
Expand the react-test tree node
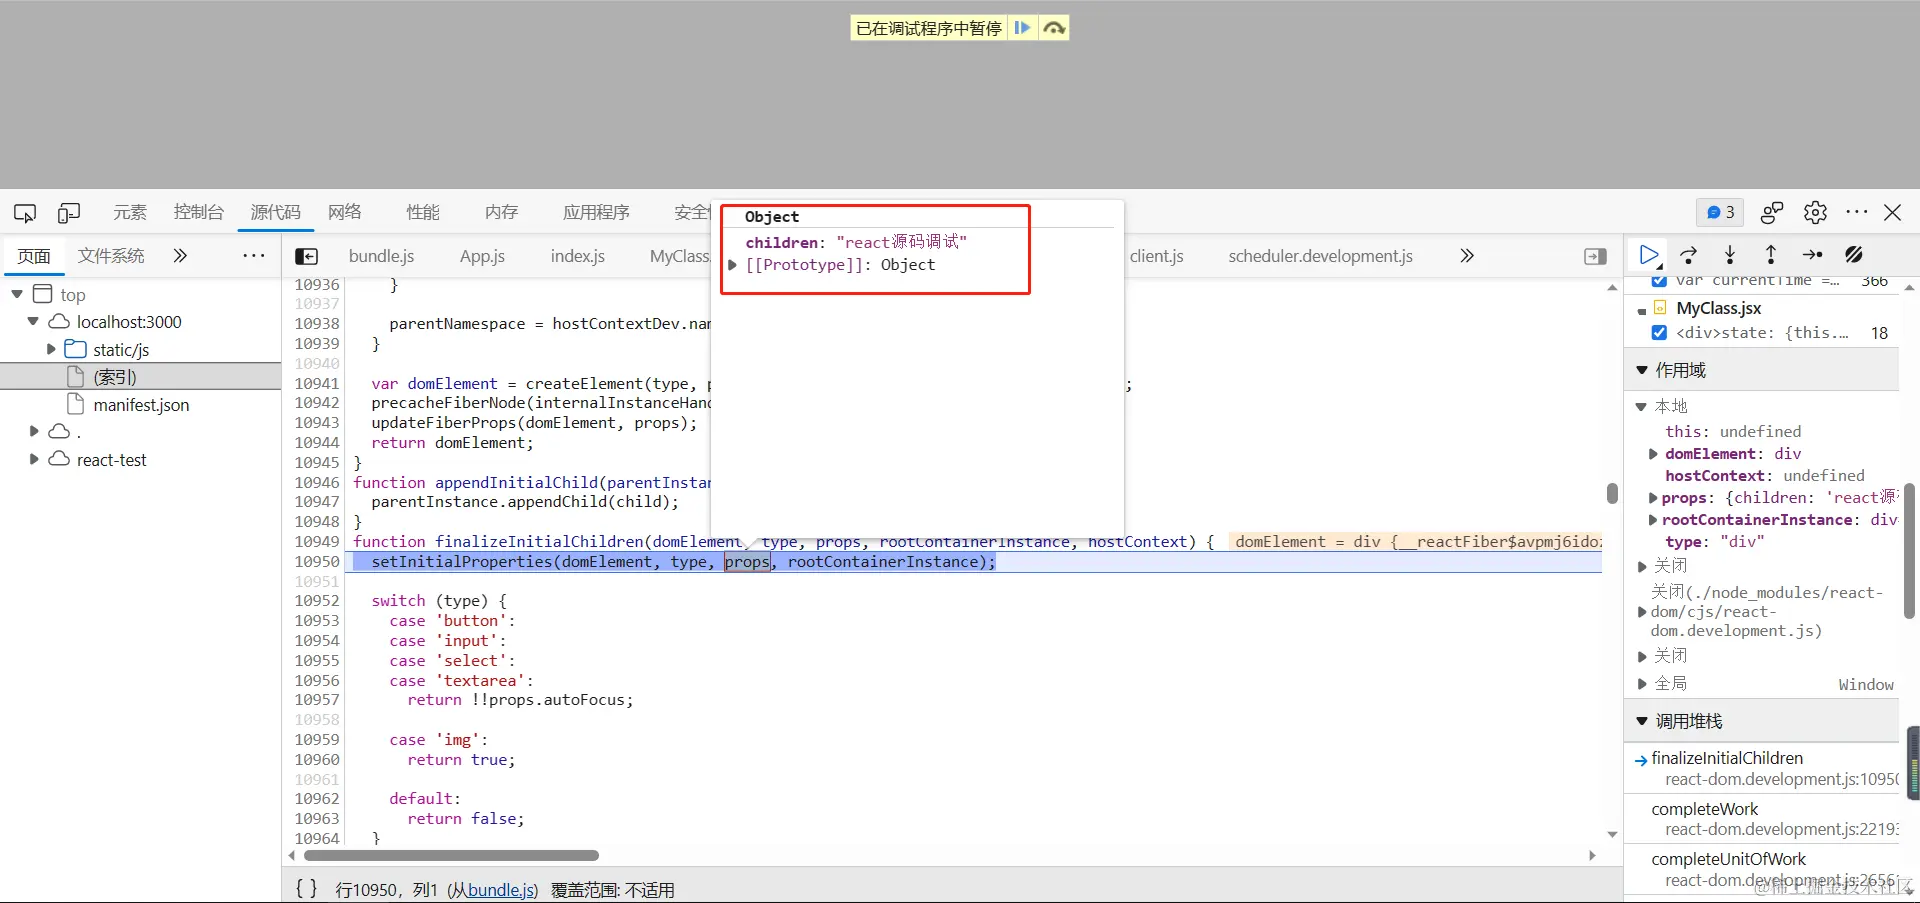coord(33,460)
